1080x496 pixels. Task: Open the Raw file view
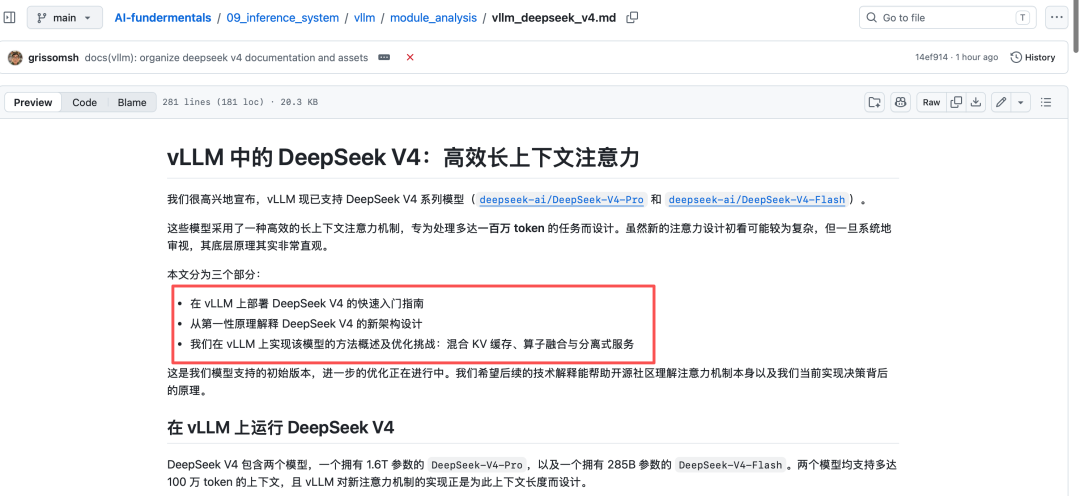point(931,102)
